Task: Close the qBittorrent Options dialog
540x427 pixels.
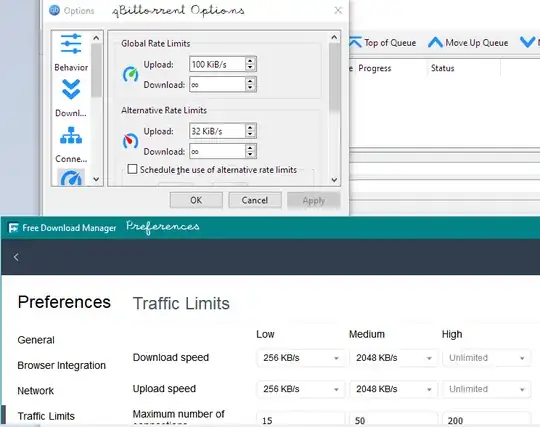Action: 338,10
